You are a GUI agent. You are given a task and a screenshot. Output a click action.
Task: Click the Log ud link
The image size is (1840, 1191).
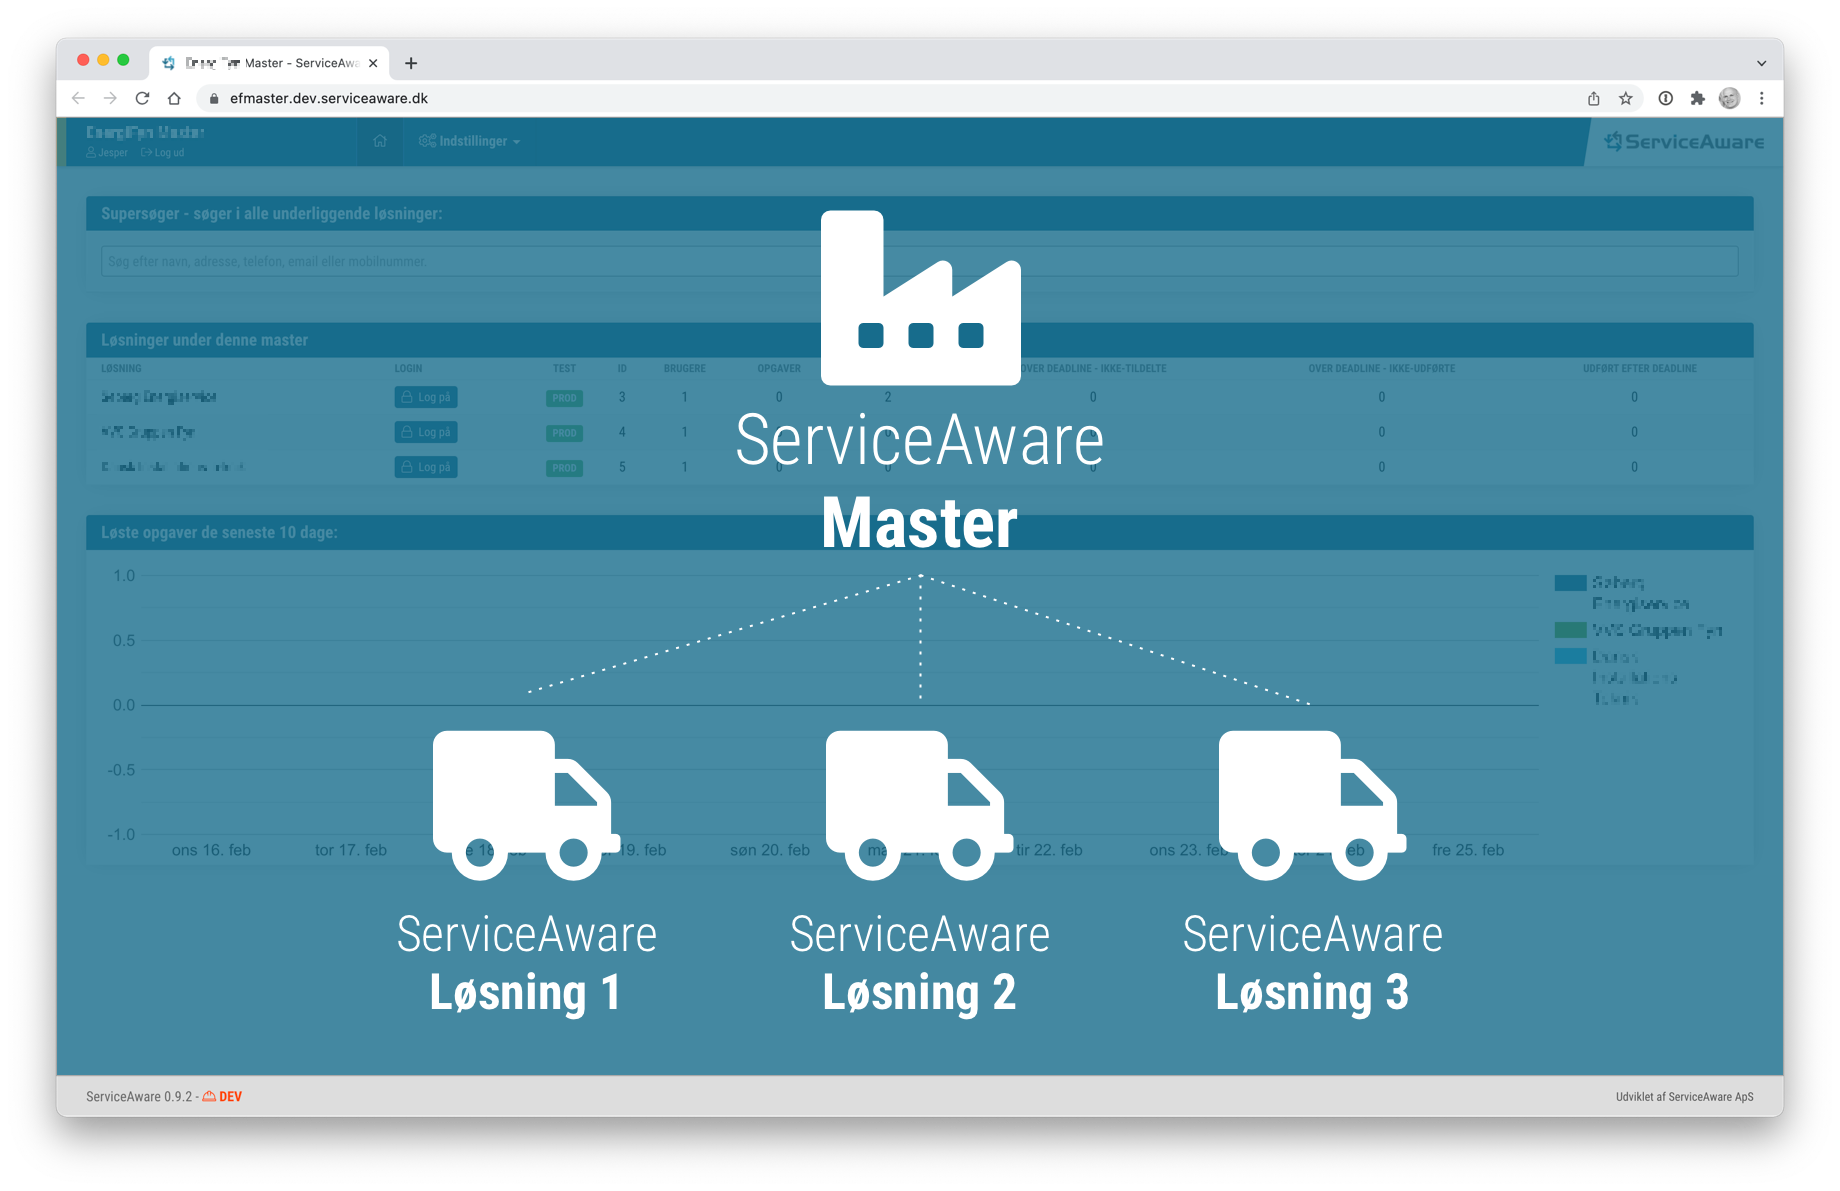[163, 153]
